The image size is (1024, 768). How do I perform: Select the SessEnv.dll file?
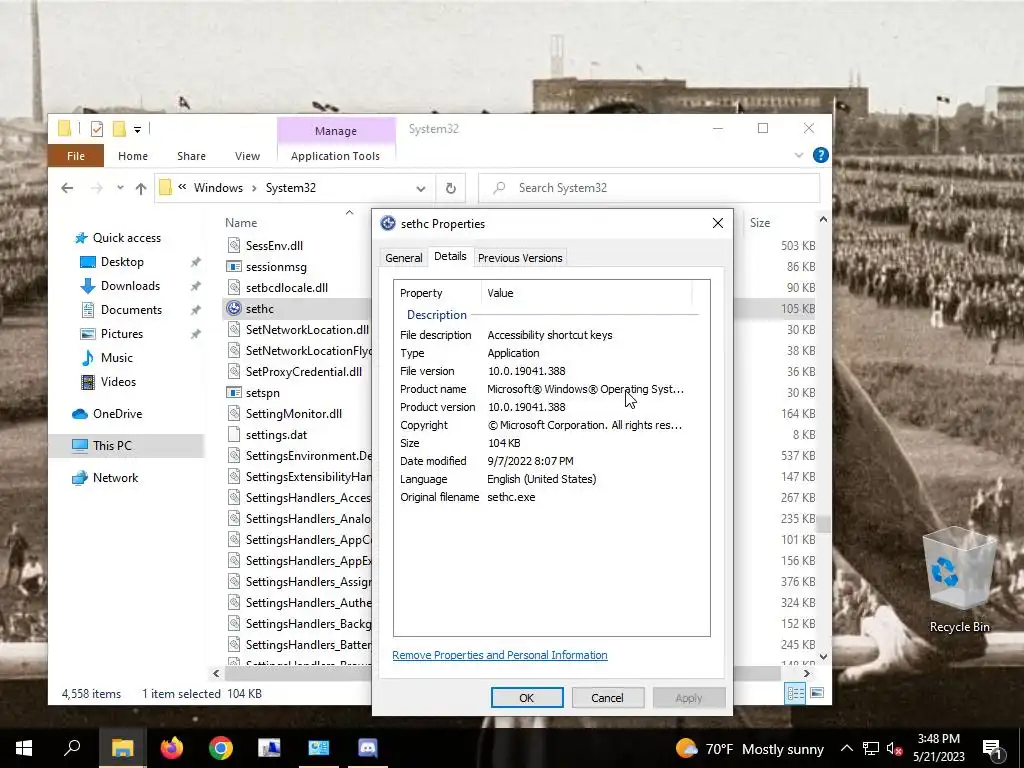point(274,246)
